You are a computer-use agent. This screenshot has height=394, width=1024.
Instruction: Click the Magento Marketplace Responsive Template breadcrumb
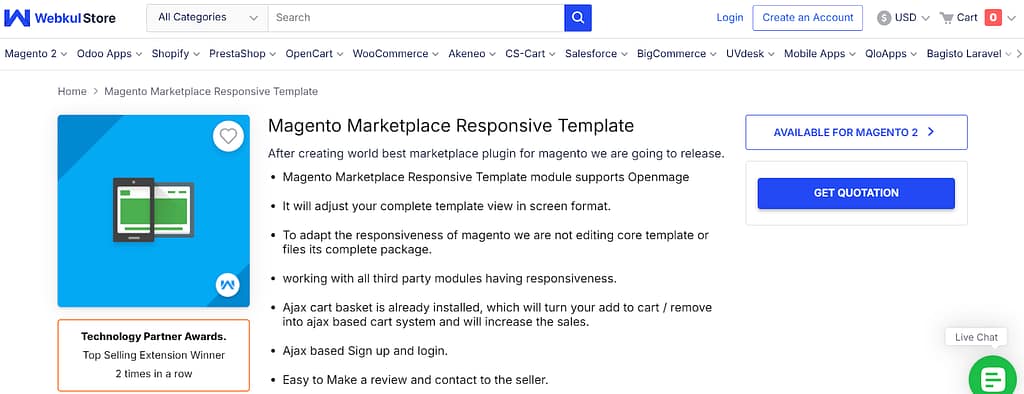coord(211,91)
